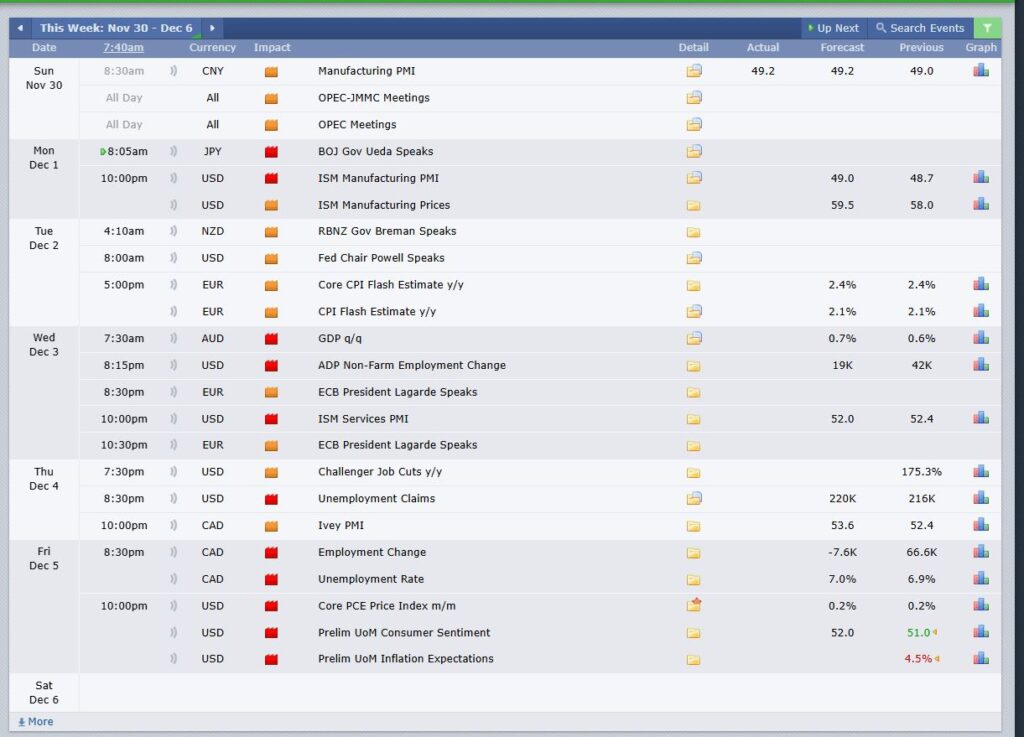Click the 7:40am time zone link
The height and width of the screenshot is (737, 1024).
click(x=123, y=47)
